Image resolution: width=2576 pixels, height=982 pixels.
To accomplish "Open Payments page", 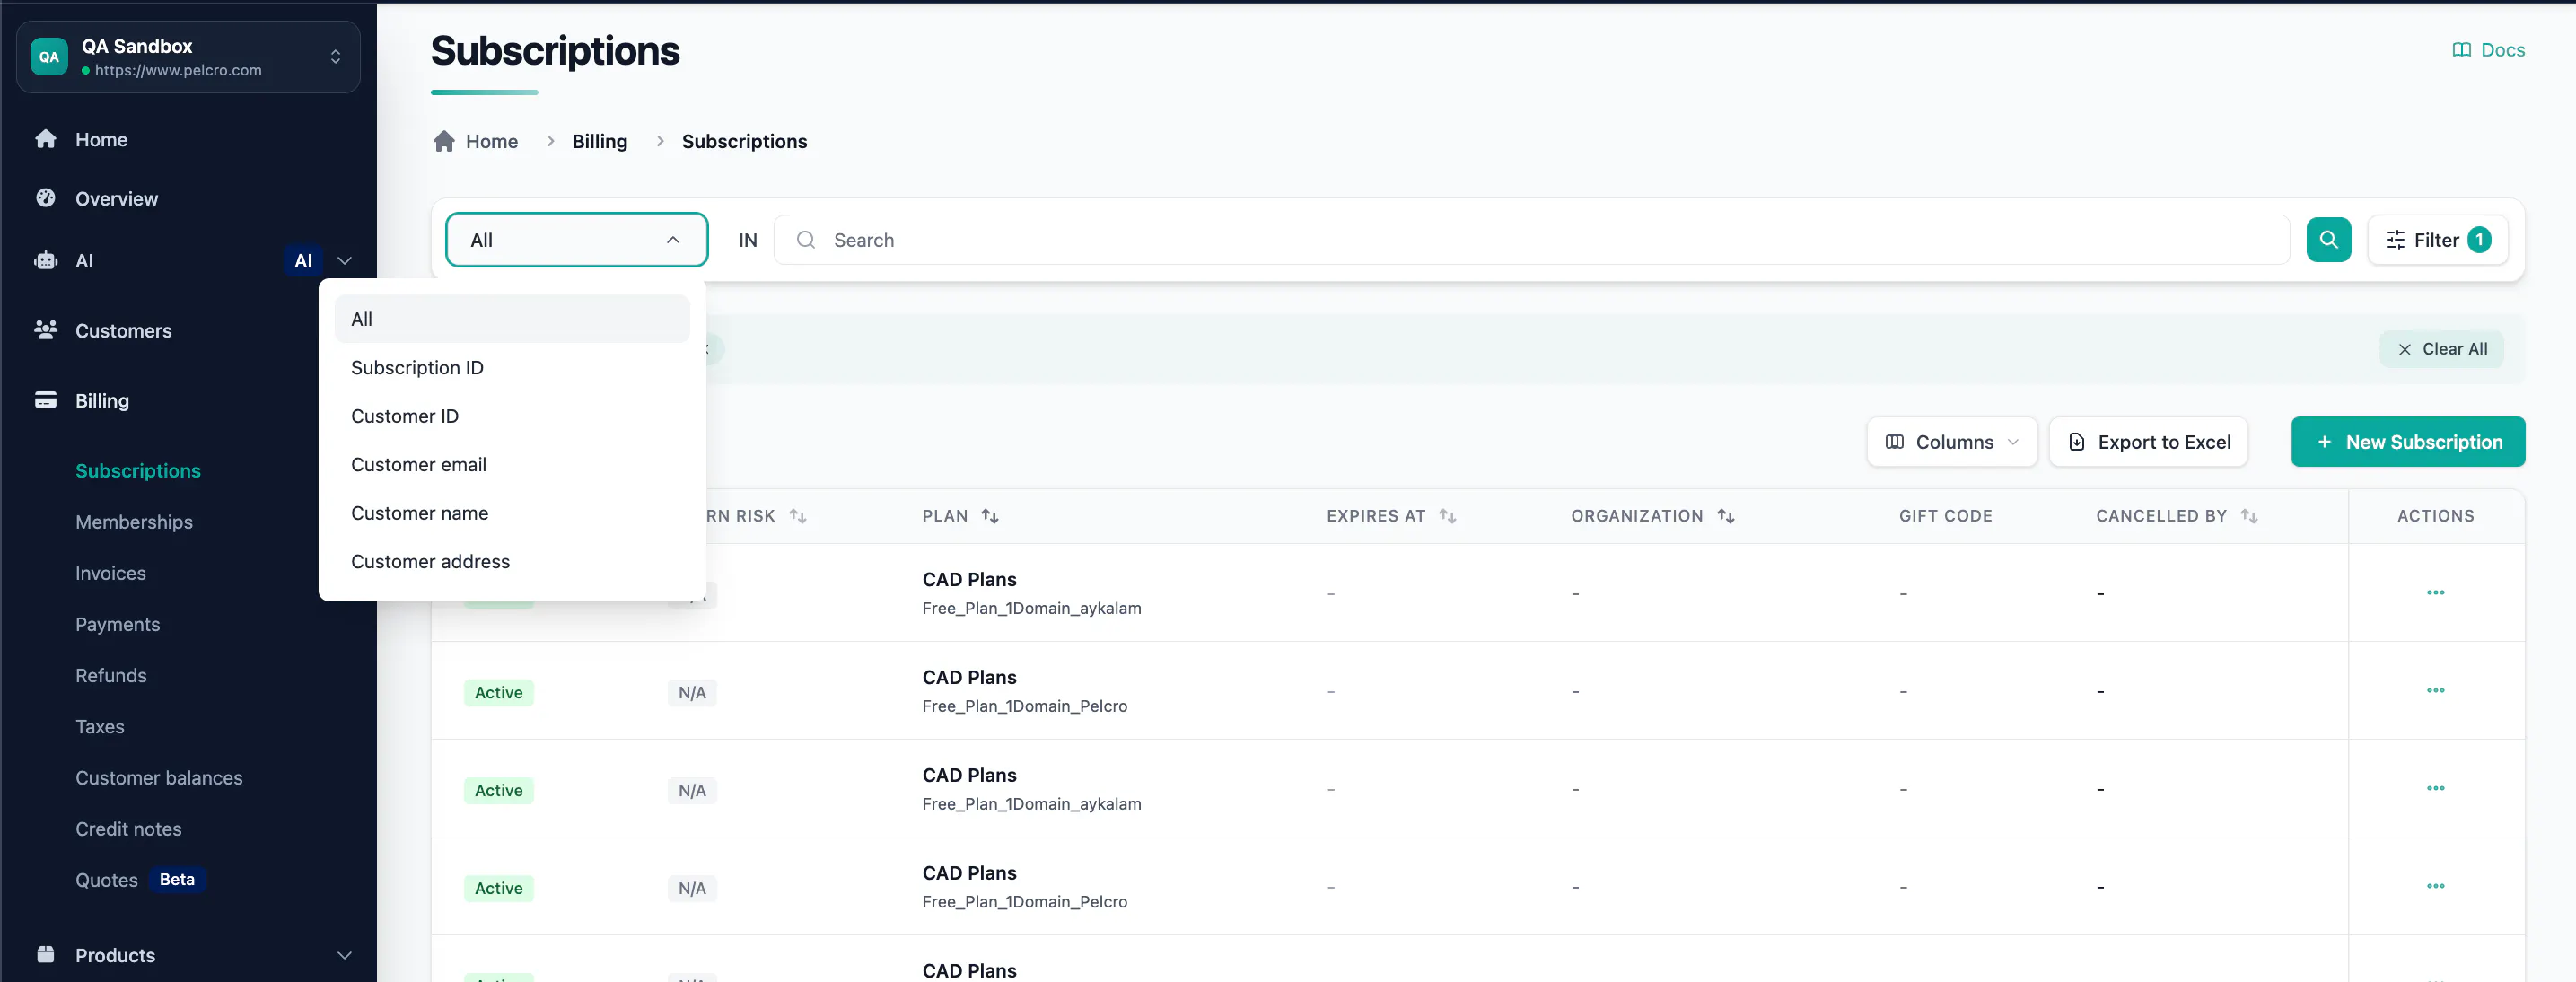I will [x=117, y=623].
